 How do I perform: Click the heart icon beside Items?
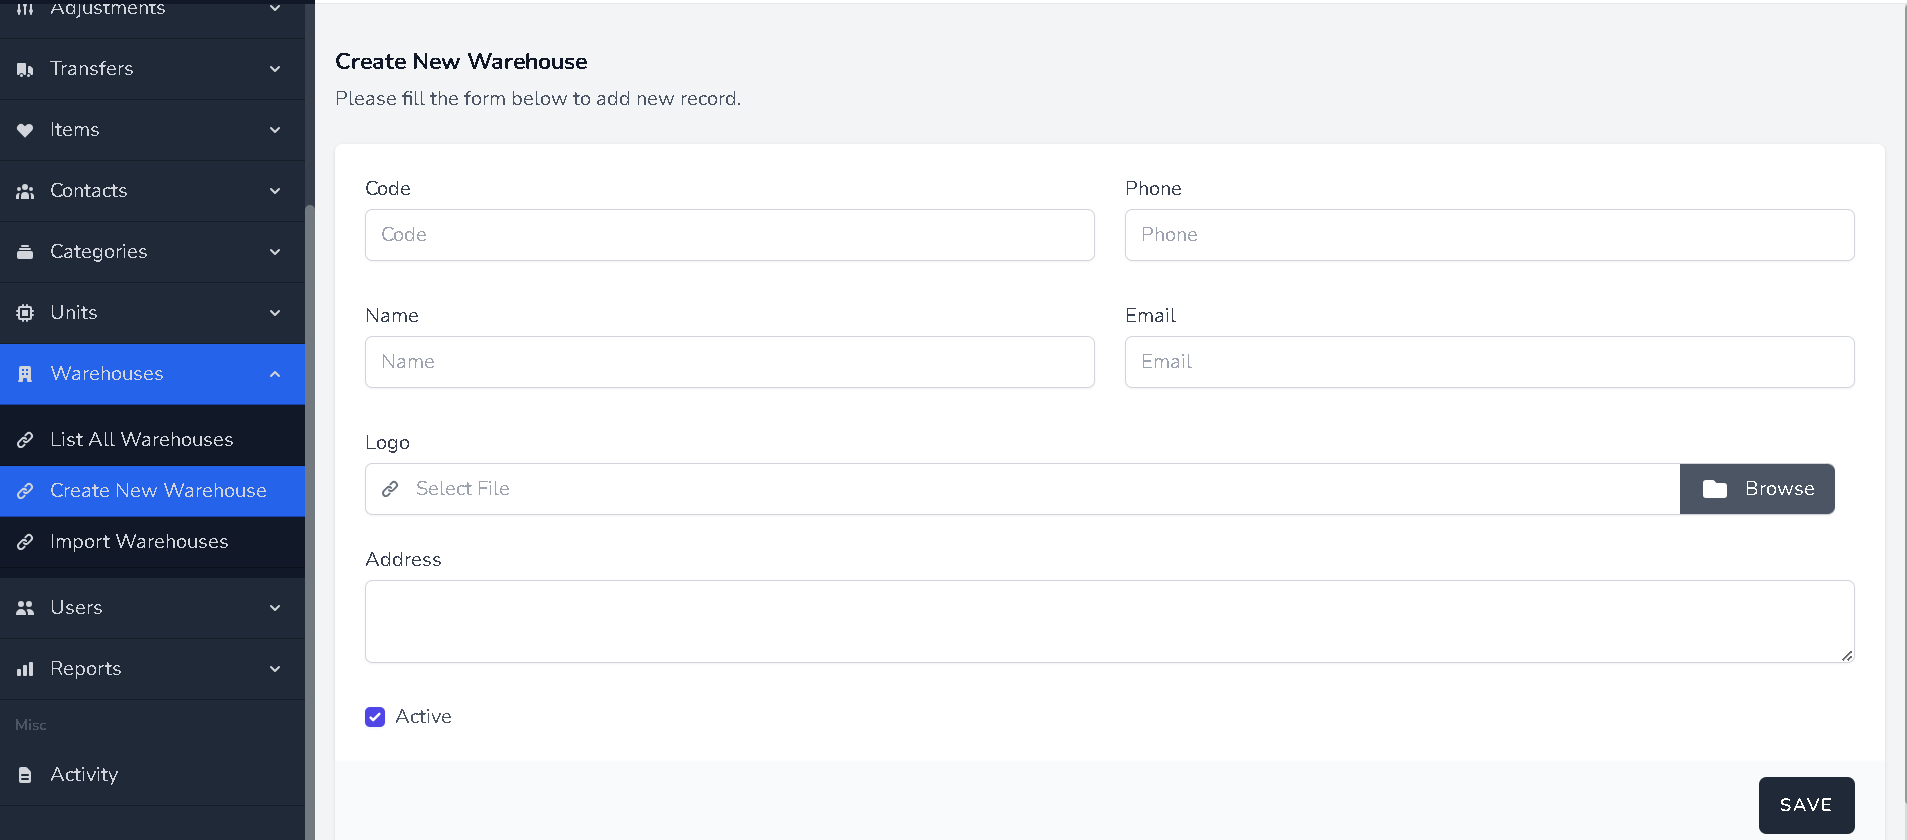tap(25, 130)
